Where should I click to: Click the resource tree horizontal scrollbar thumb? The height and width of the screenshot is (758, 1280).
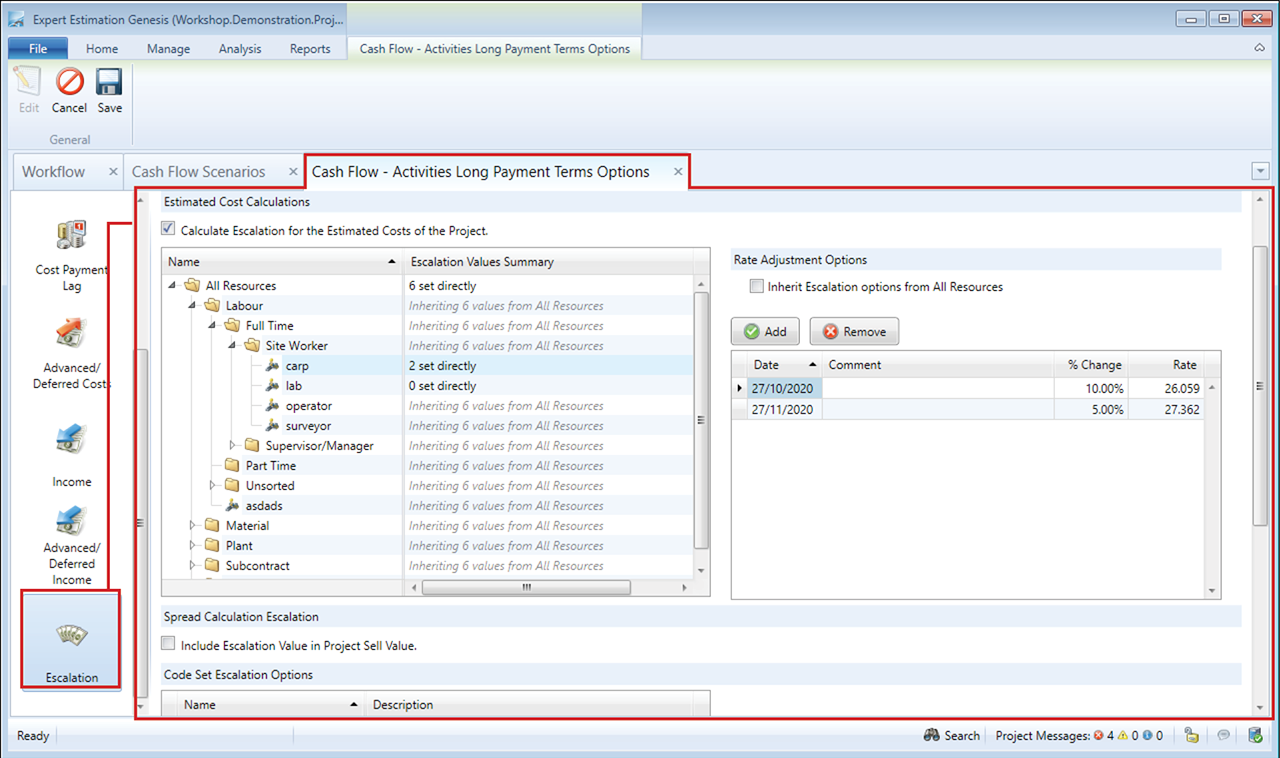pos(526,587)
